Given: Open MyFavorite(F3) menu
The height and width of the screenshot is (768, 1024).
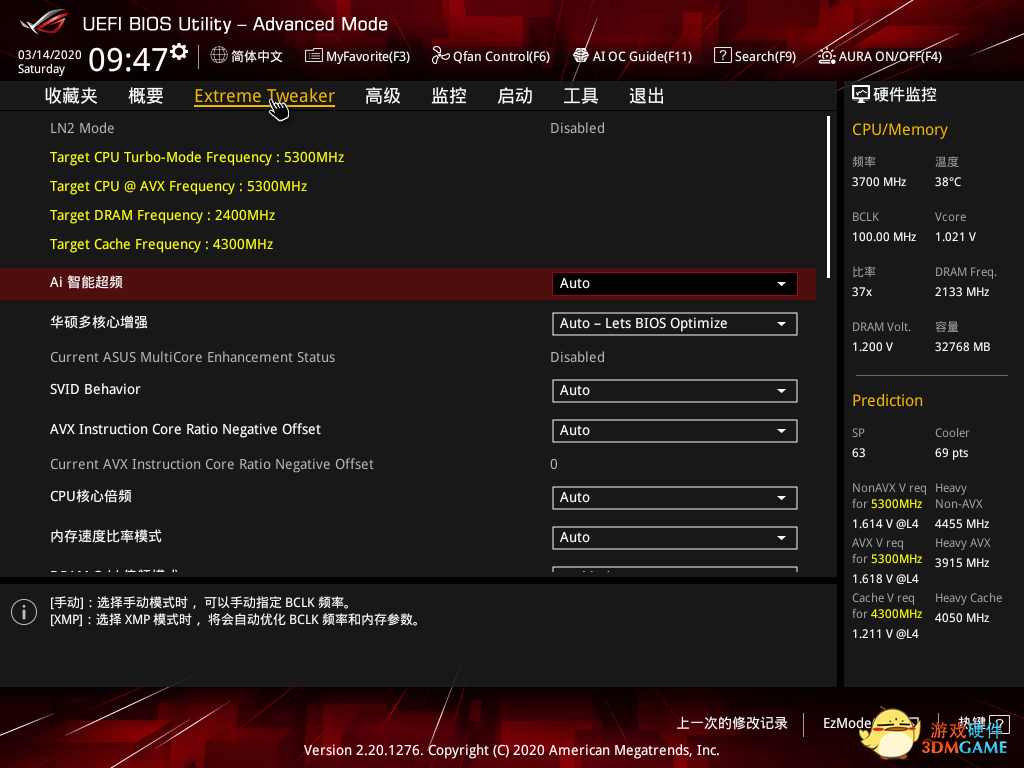Looking at the screenshot, I should [x=357, y=56].
